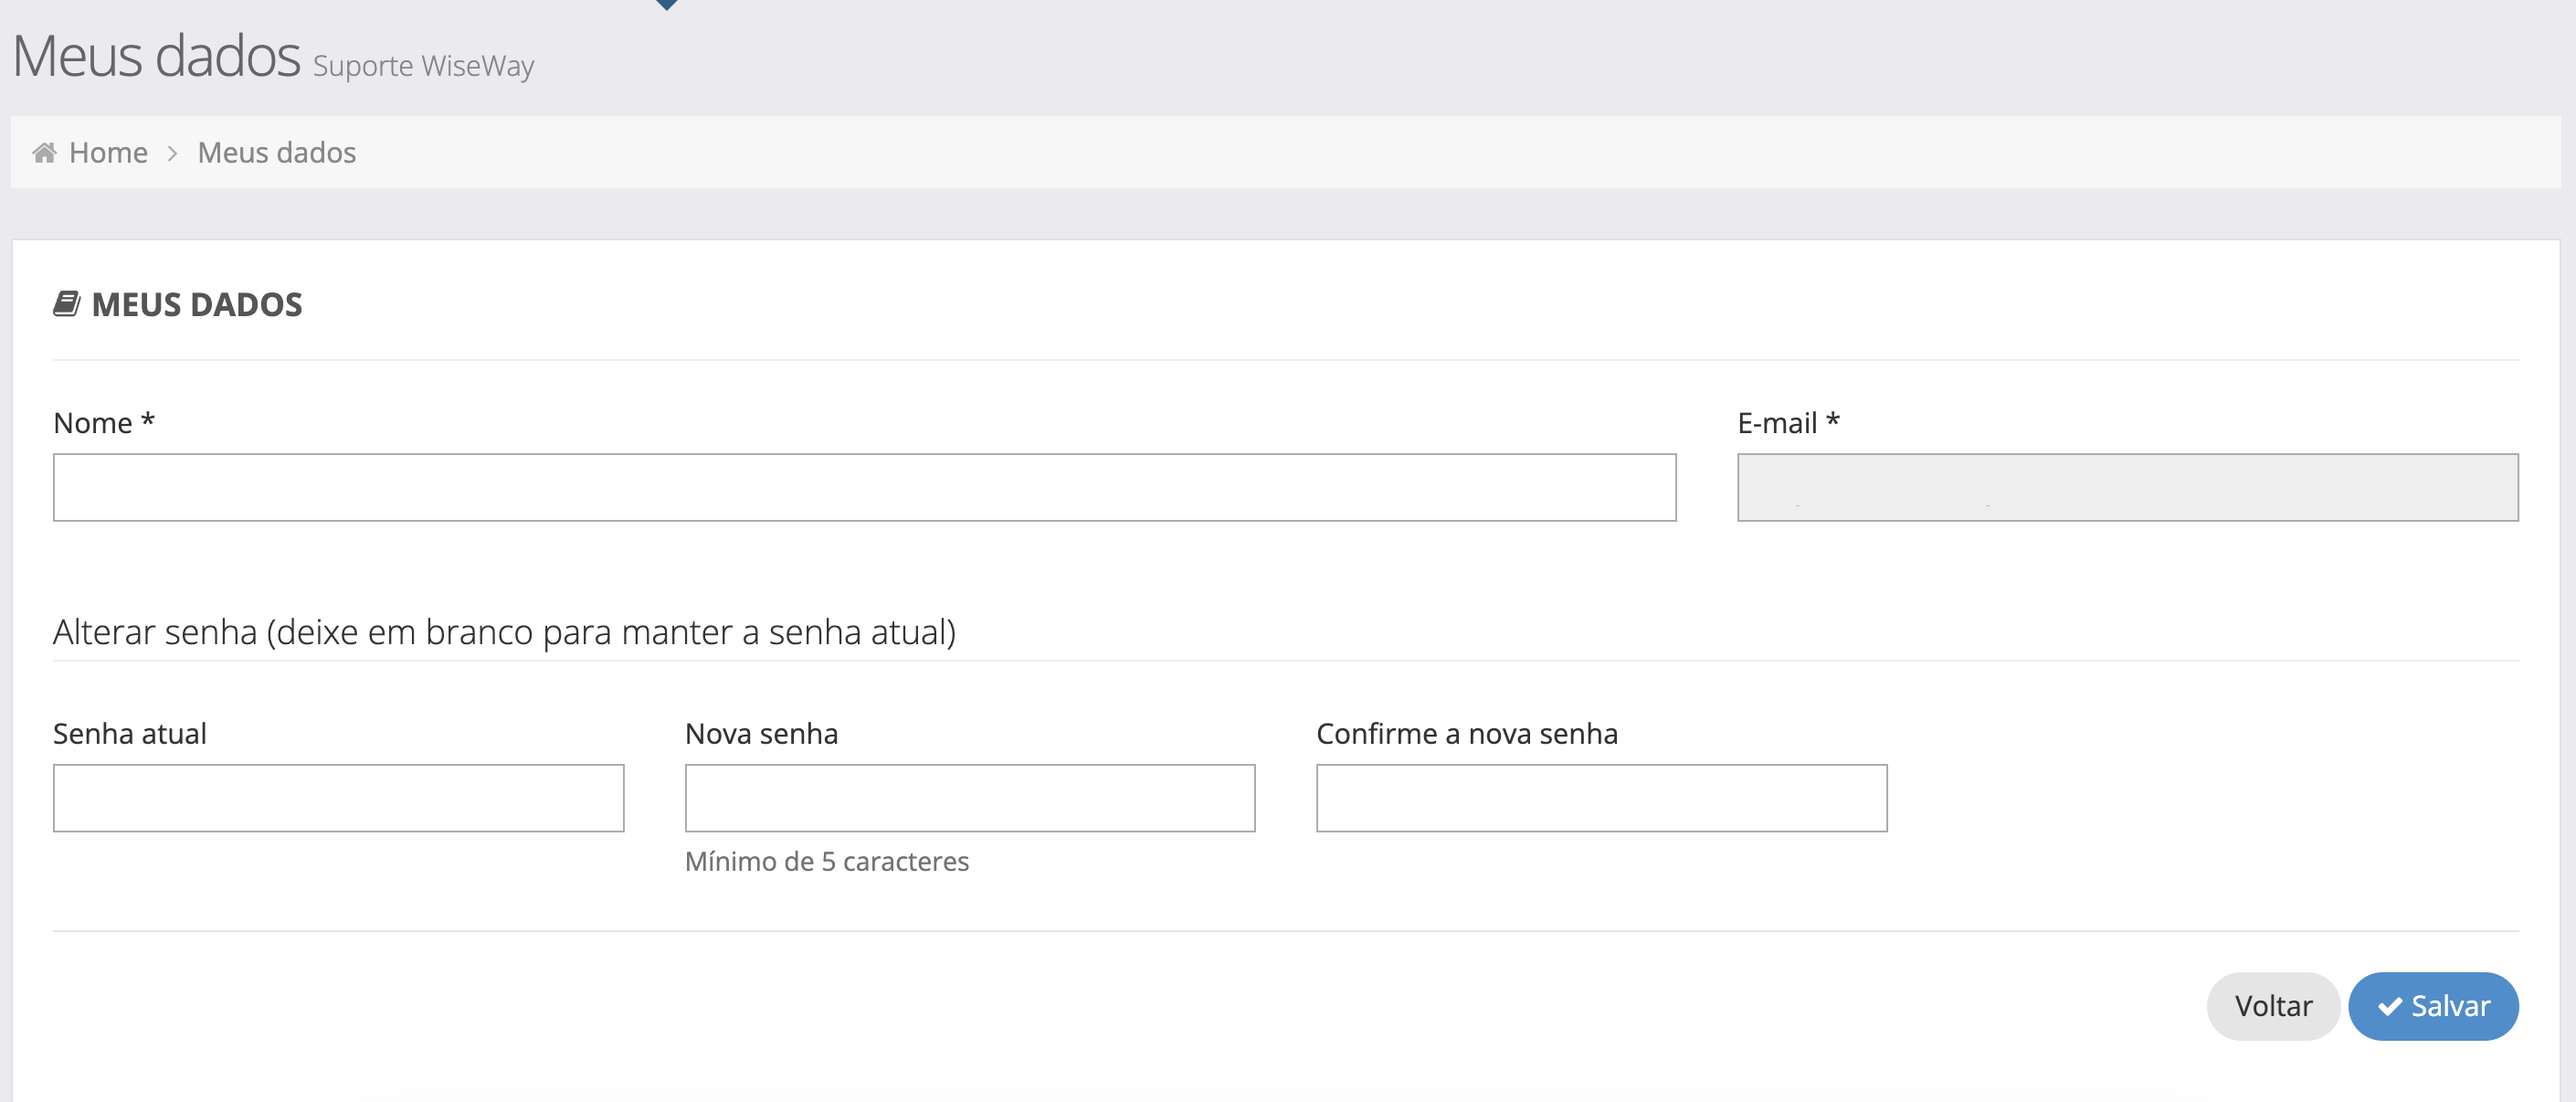This screenshot has height=1102, width=2576.
Task: Focus the Nome text field
Action: (x=864, y=487)
